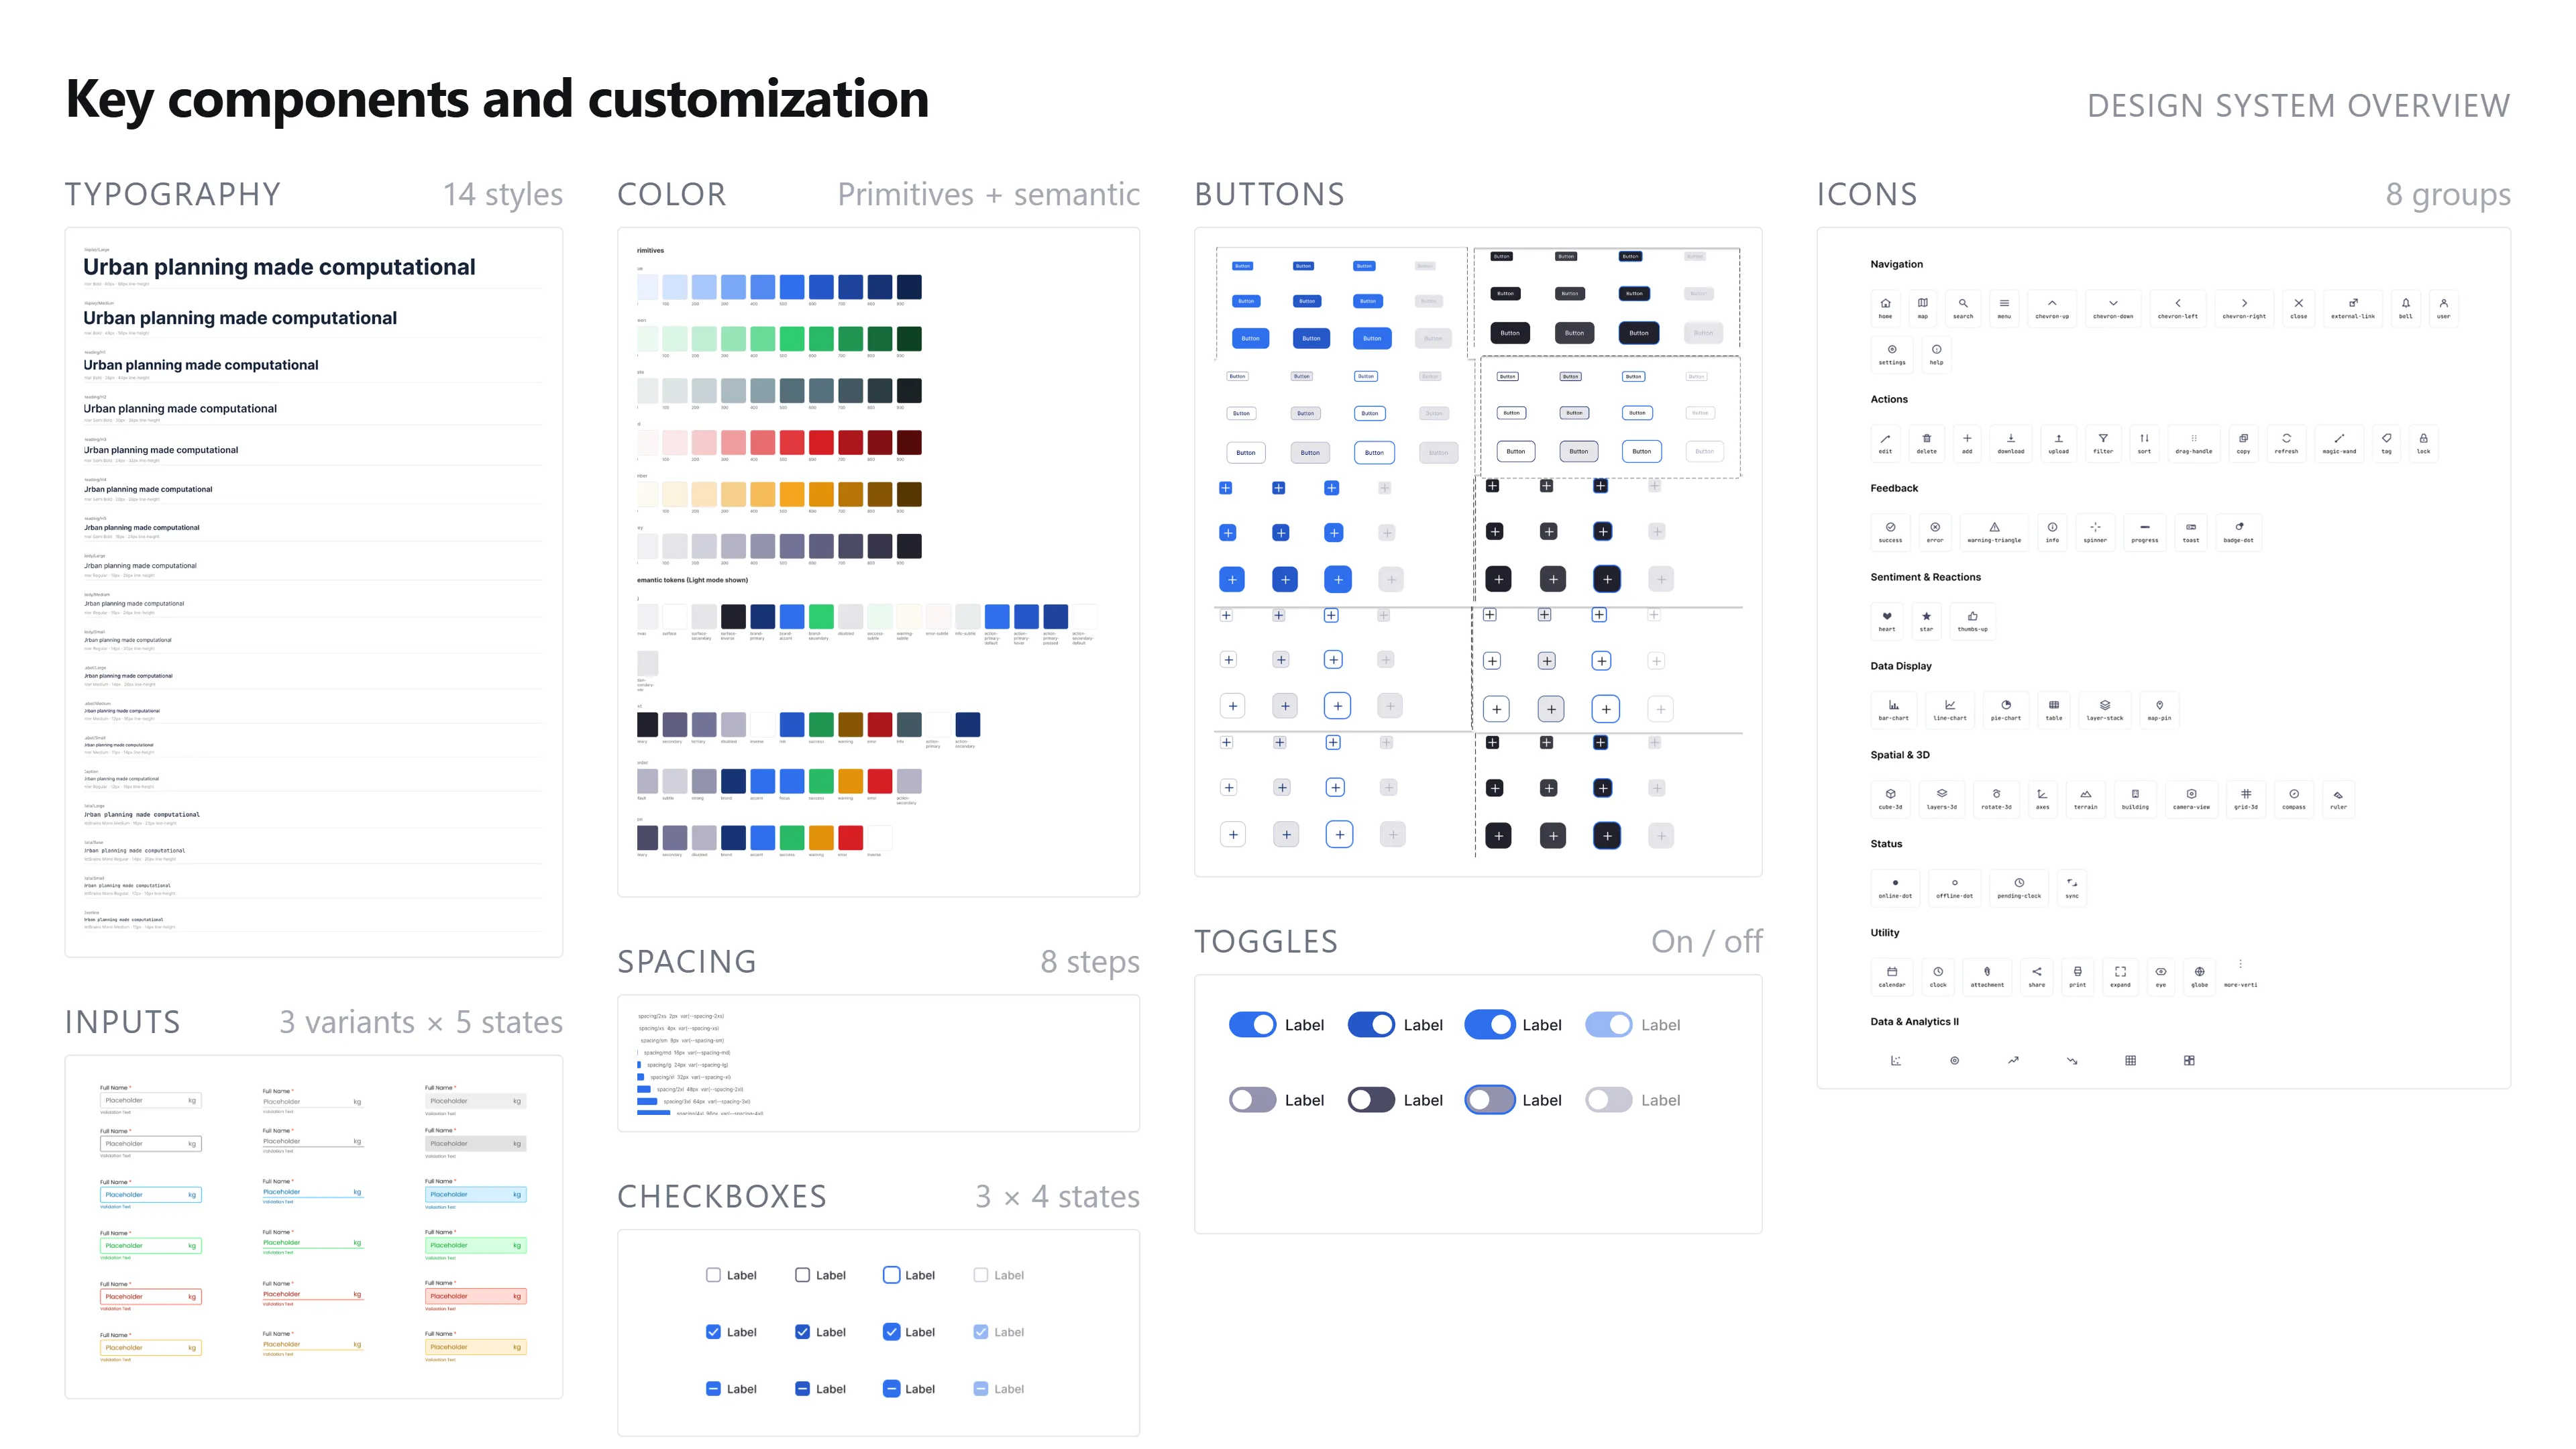Click the expand fullscreen icon
The width and height of the screenshot is (2576, 1449).
(2120, 976)
